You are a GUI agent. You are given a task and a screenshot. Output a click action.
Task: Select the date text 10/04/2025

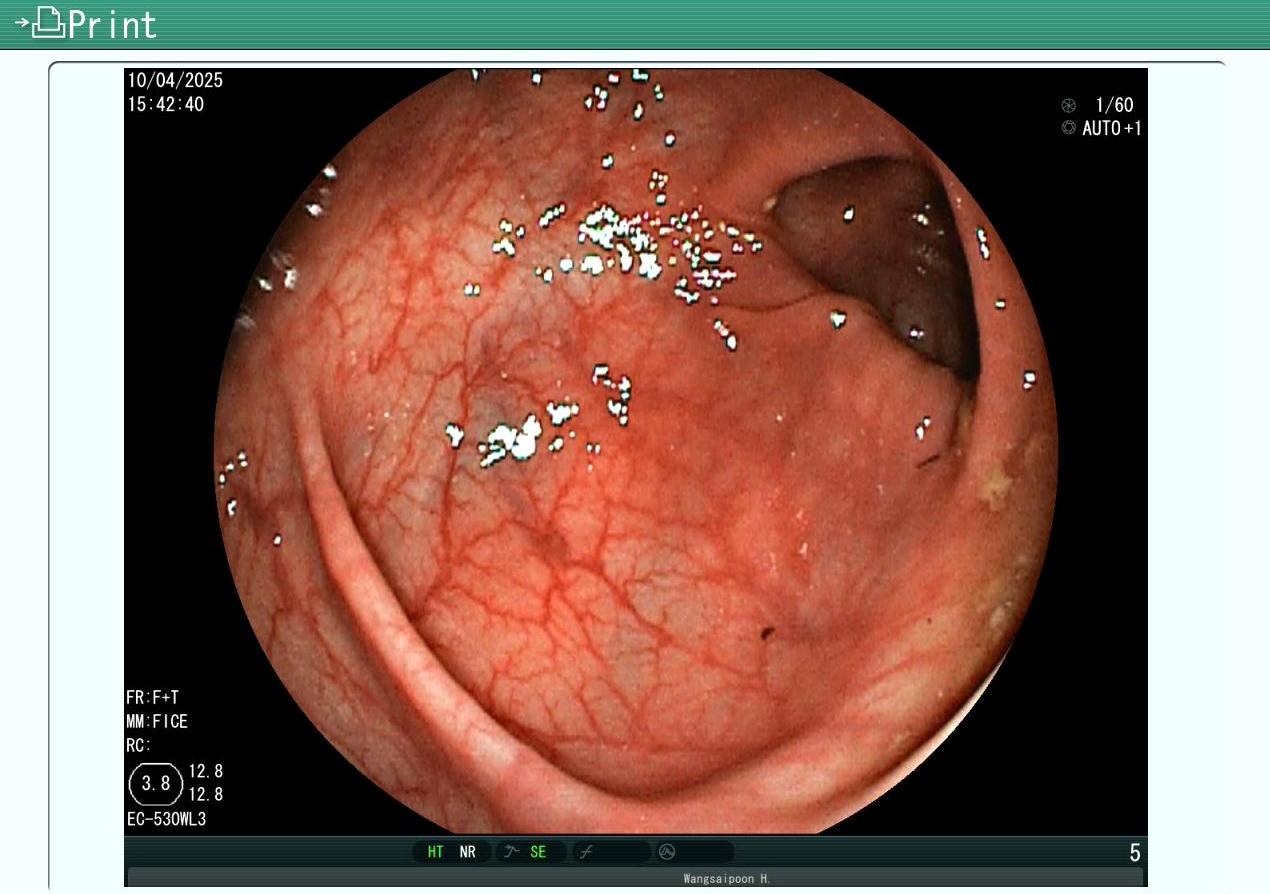click(x=175, y=80)
